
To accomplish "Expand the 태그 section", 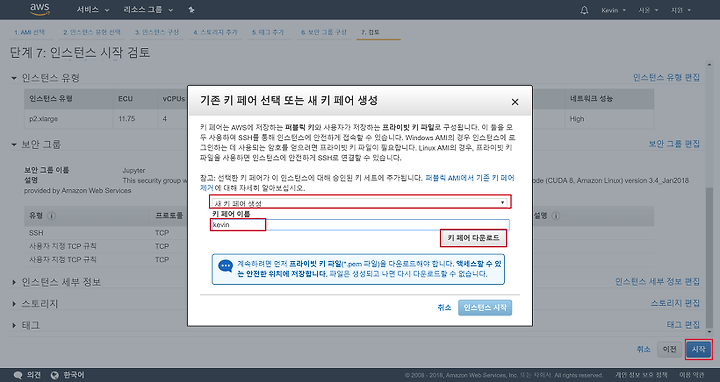I will (14, 326).
